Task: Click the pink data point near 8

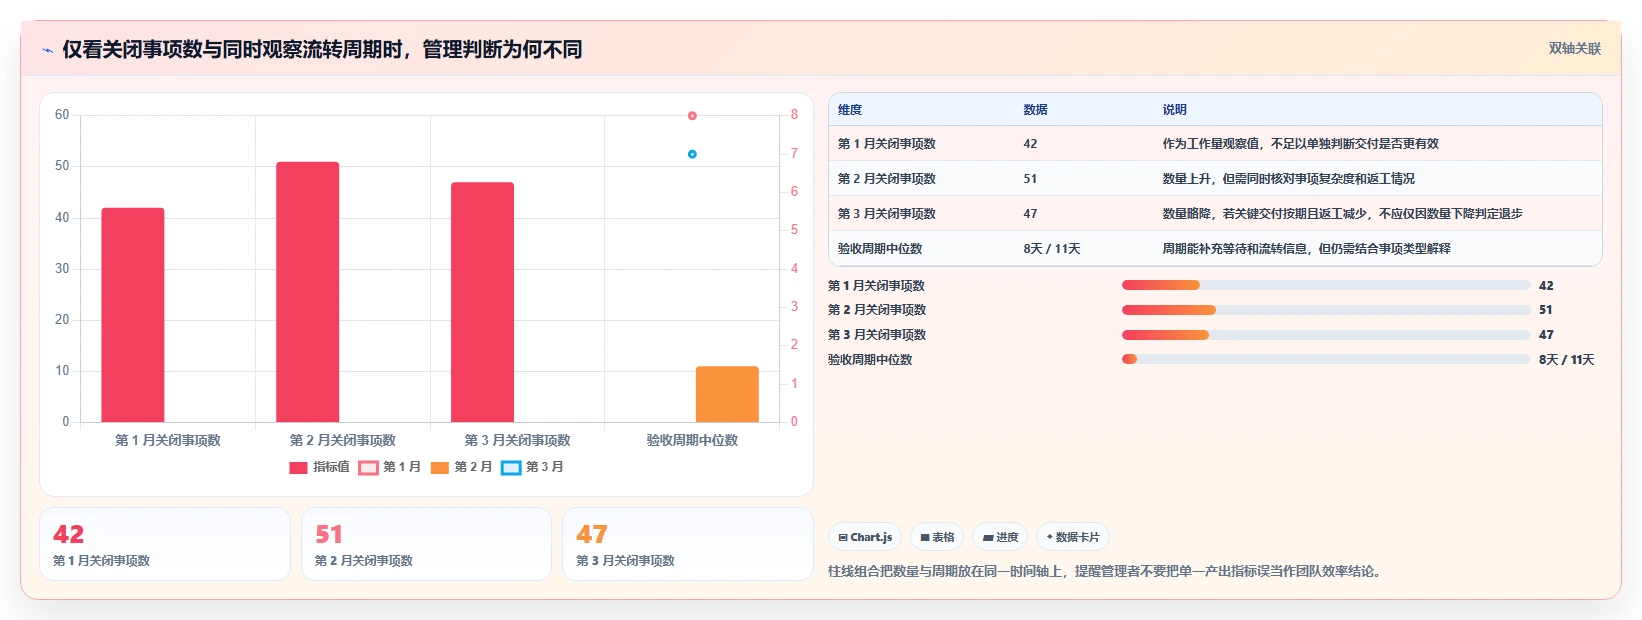Action: (x=692, y=116)
